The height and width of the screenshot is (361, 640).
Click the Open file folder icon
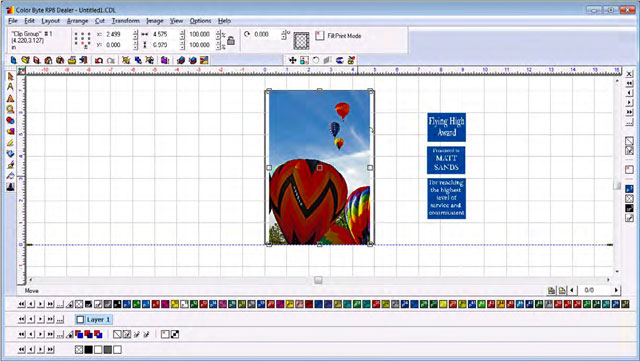pyautogui.click(x=25, y=60)
